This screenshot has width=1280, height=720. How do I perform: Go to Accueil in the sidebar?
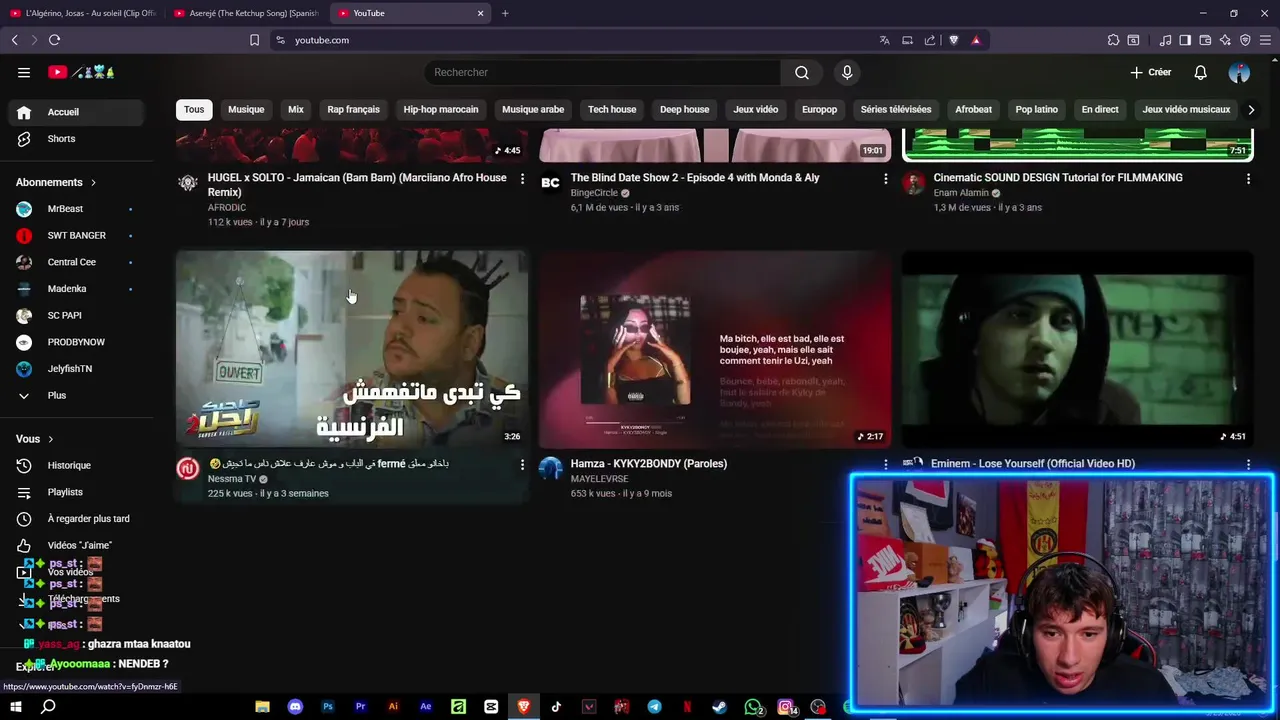click(x=76, y=112)
